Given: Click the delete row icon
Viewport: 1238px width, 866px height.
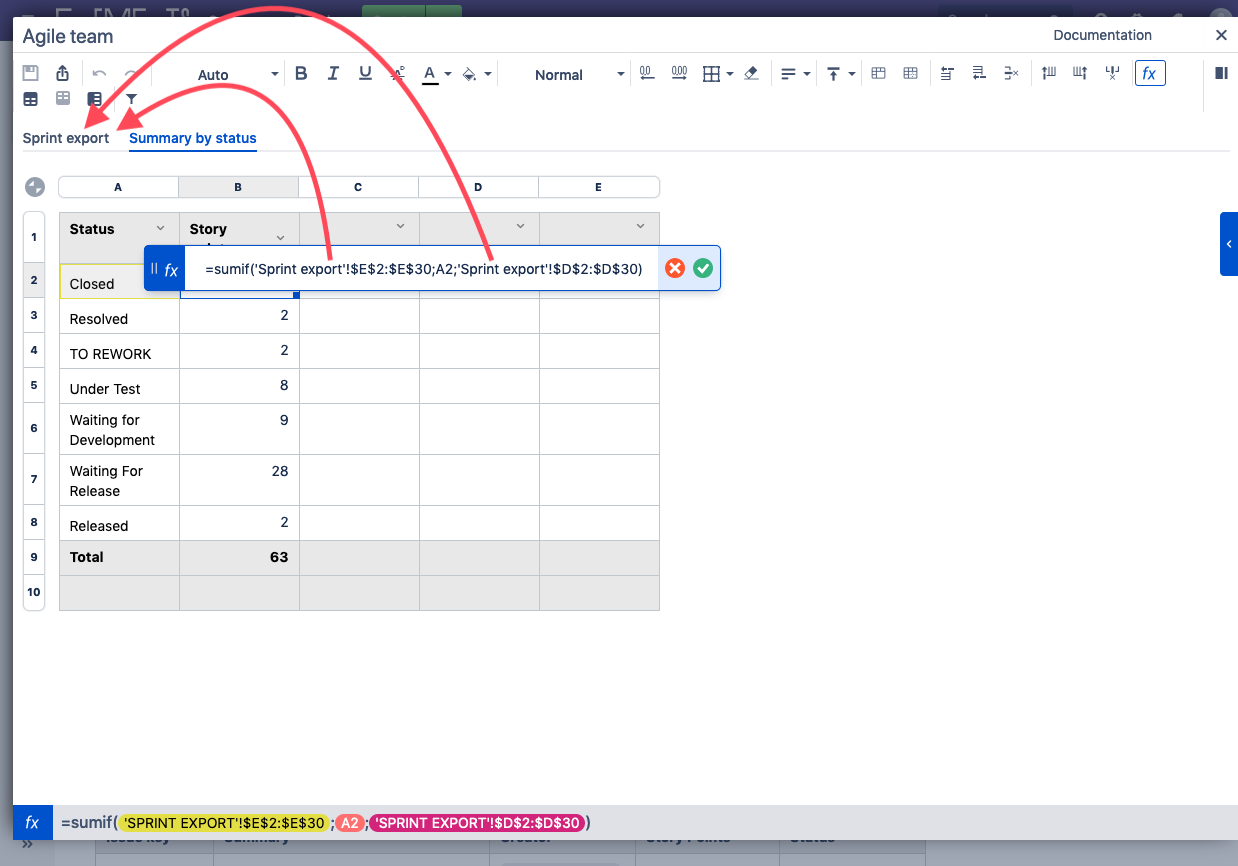Looking at the screenshot, I should tap(1011, 74).
